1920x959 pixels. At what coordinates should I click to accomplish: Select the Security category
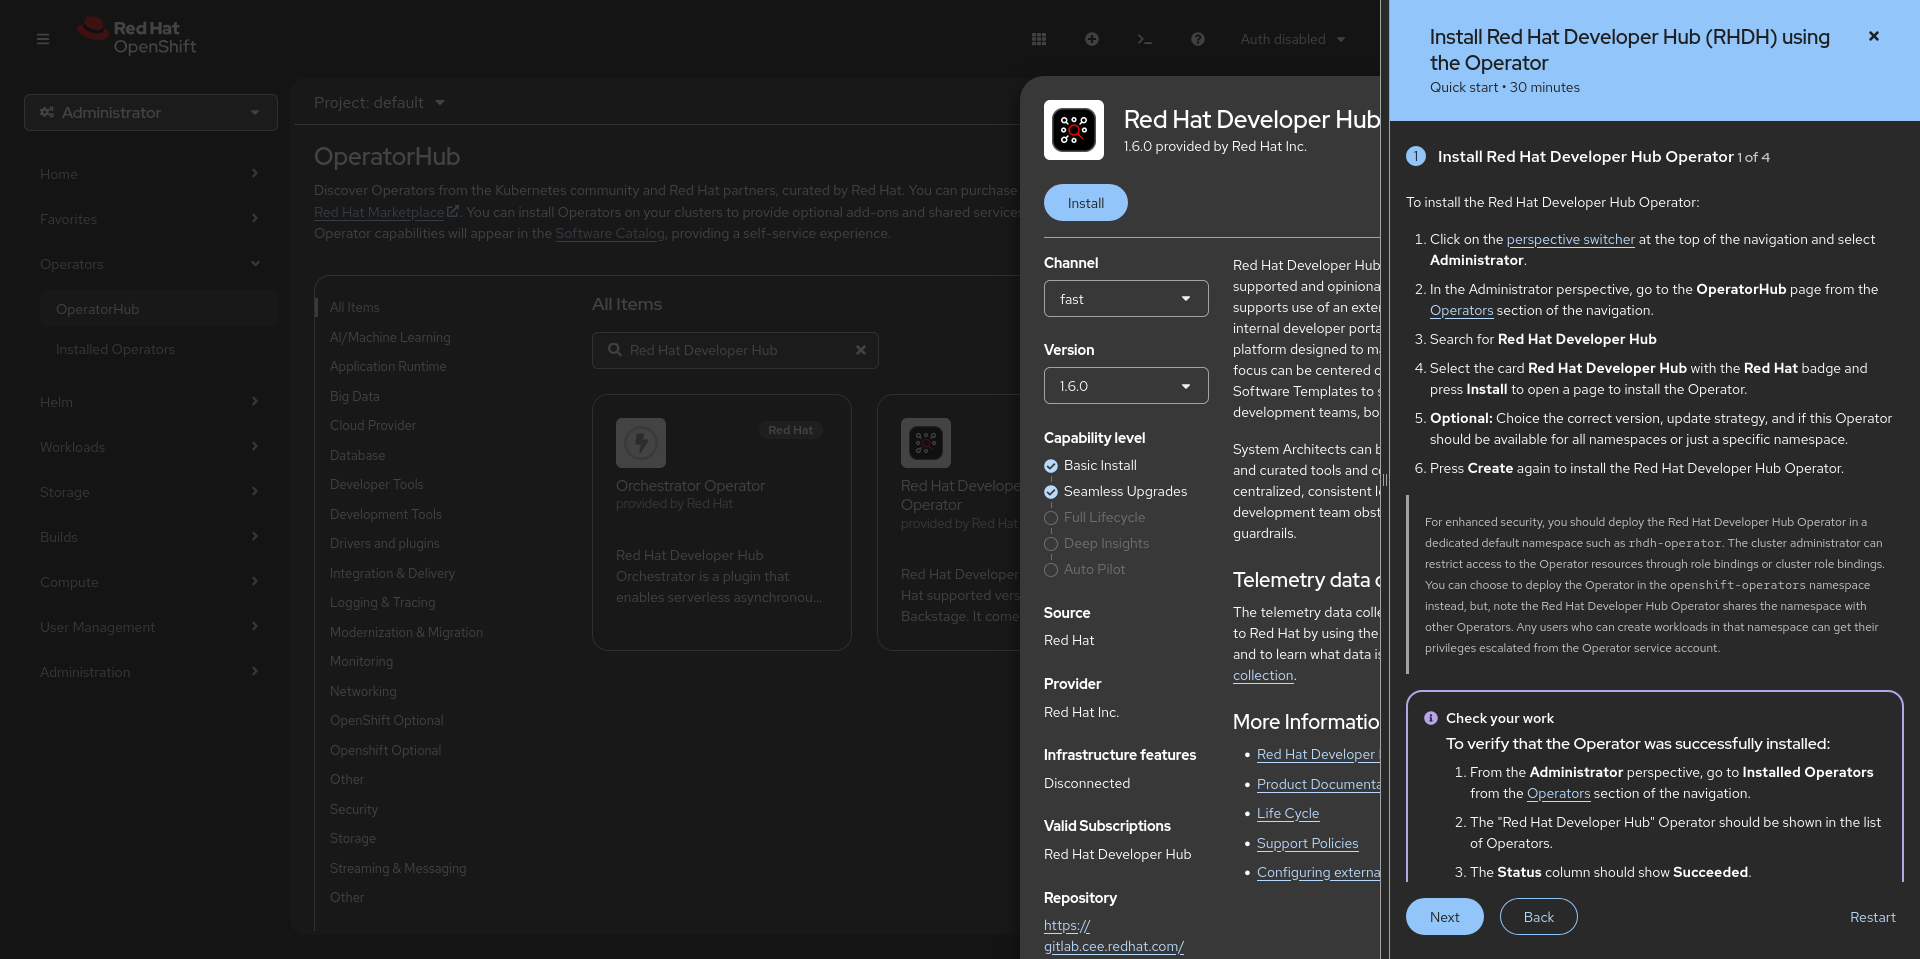pos(354,809)
